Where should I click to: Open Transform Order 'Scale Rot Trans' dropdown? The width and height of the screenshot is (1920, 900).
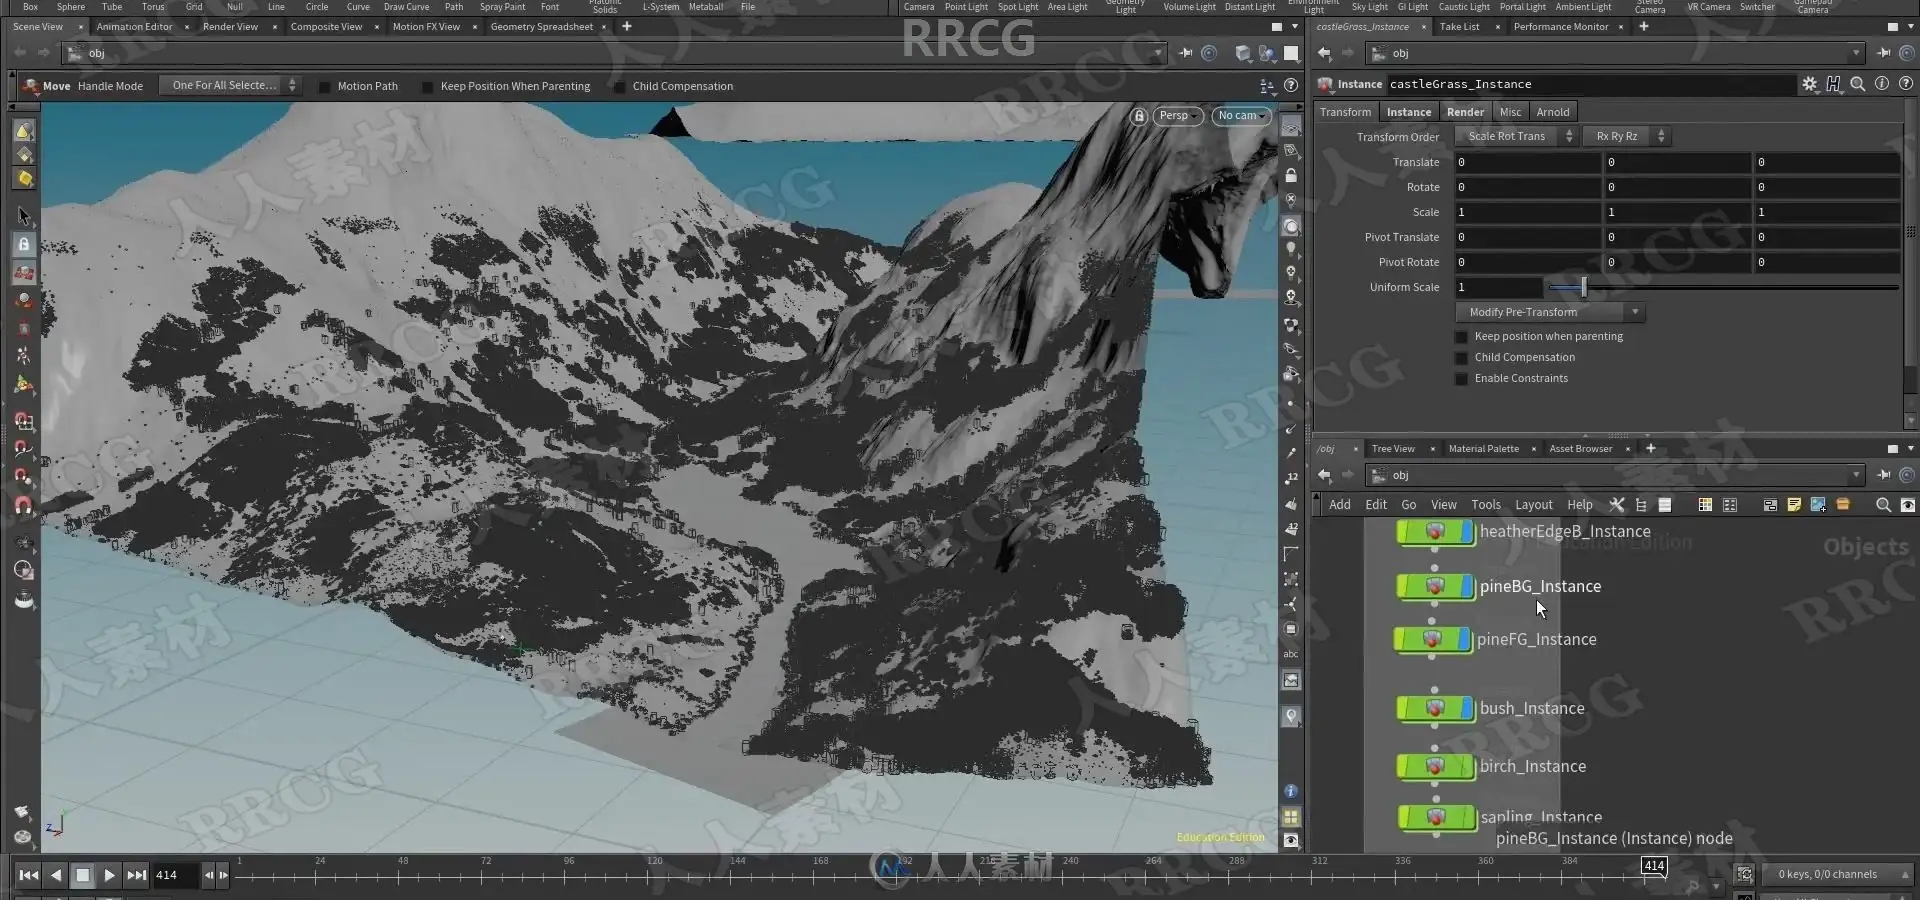tap(1517, 136)
